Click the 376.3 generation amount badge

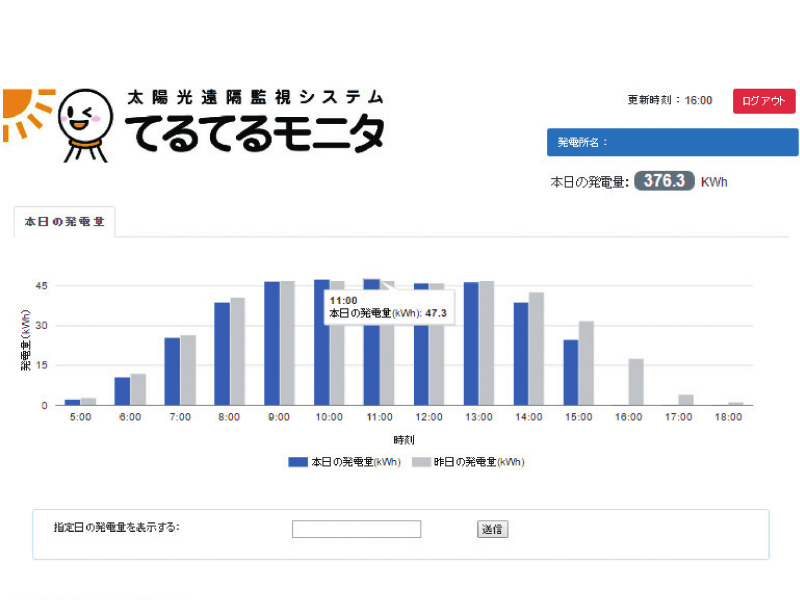point(663,181)
